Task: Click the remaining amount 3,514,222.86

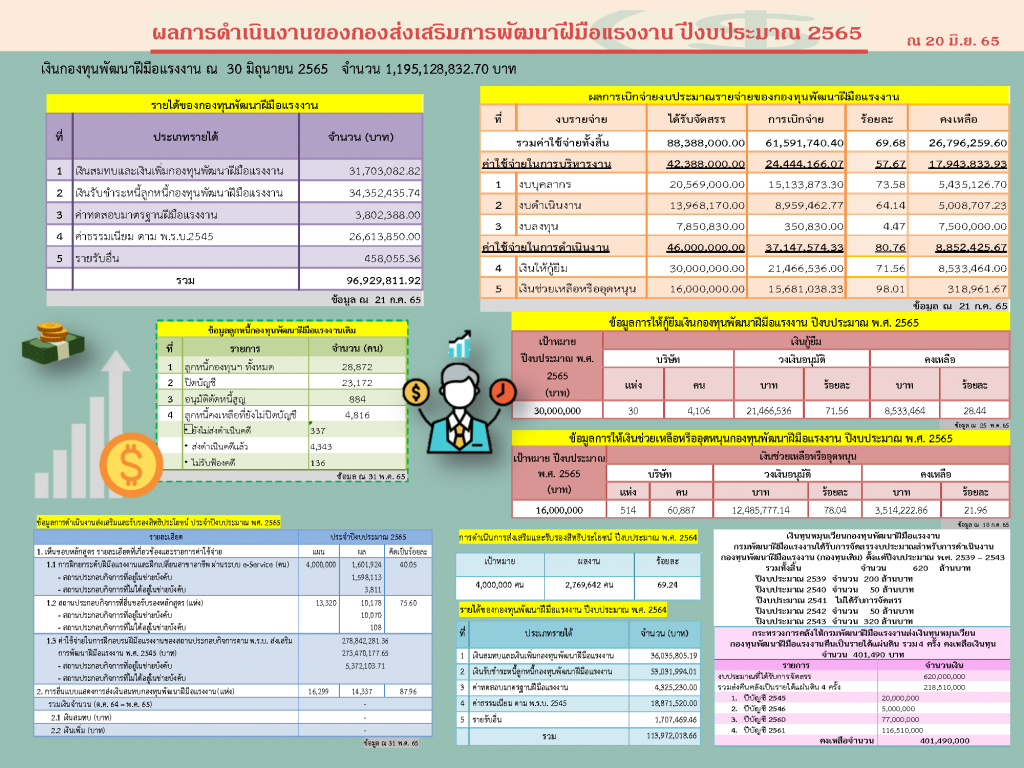Action: click(x=901, y=510)
